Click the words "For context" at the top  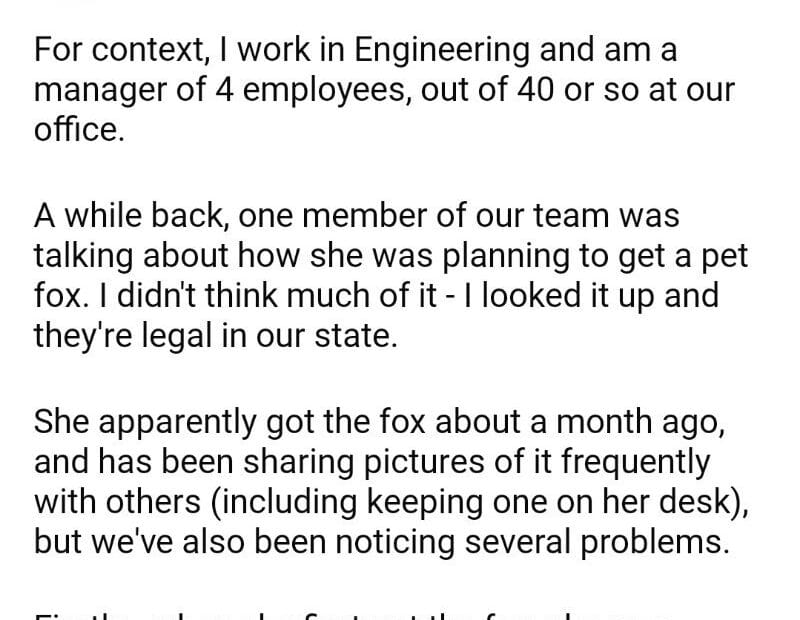[108, 49]
